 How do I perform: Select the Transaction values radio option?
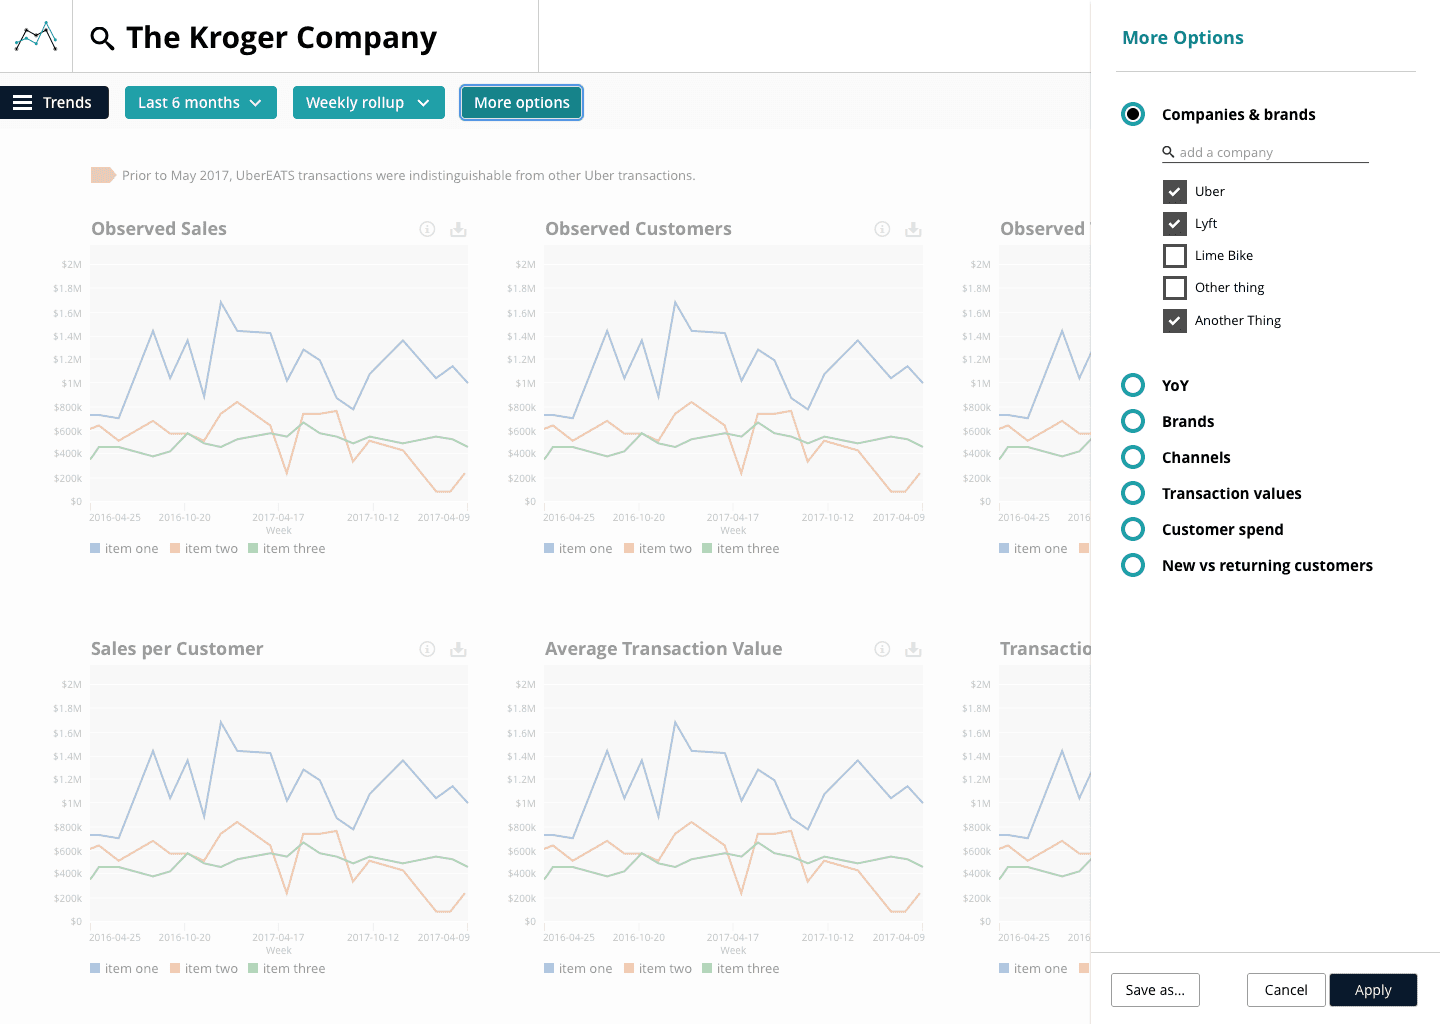pos(1133,493)
